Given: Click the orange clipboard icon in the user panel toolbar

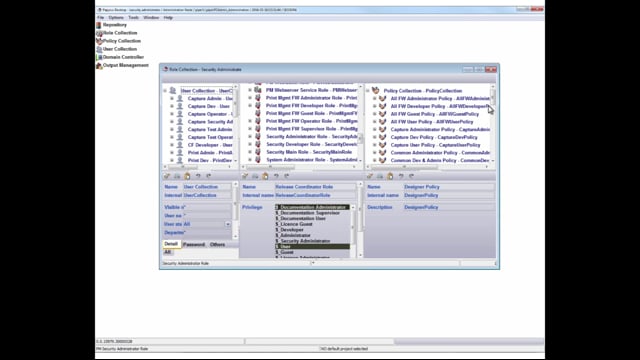Looking at the screenshot, I should tap(187, 176).
